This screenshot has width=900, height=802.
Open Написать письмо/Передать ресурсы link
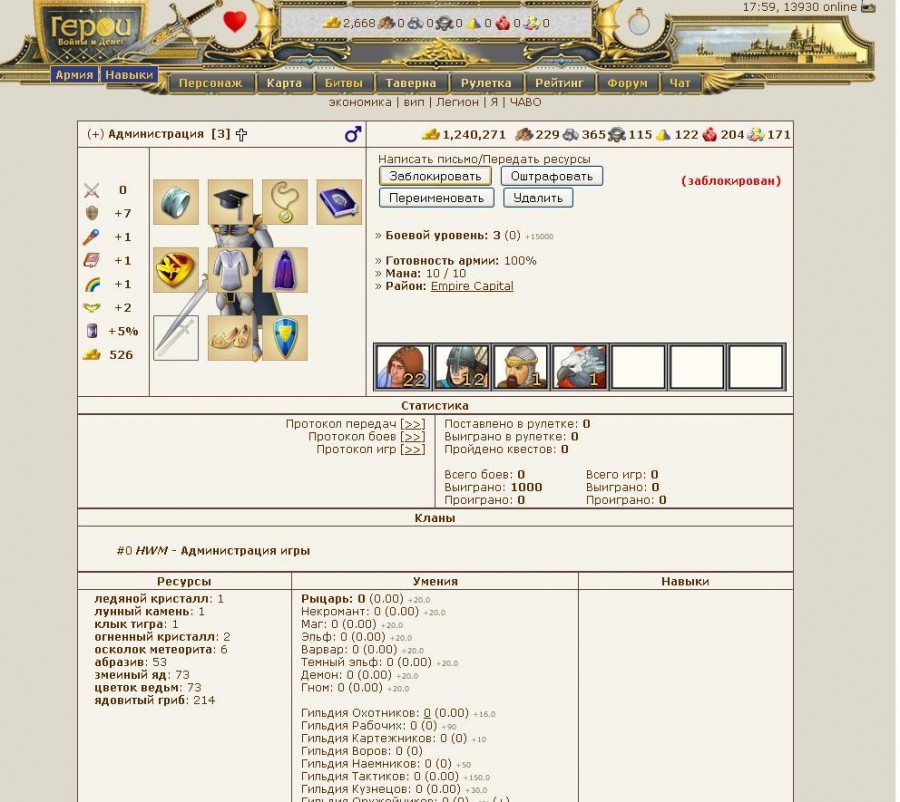pyautogui.click(x=484, y=159)
